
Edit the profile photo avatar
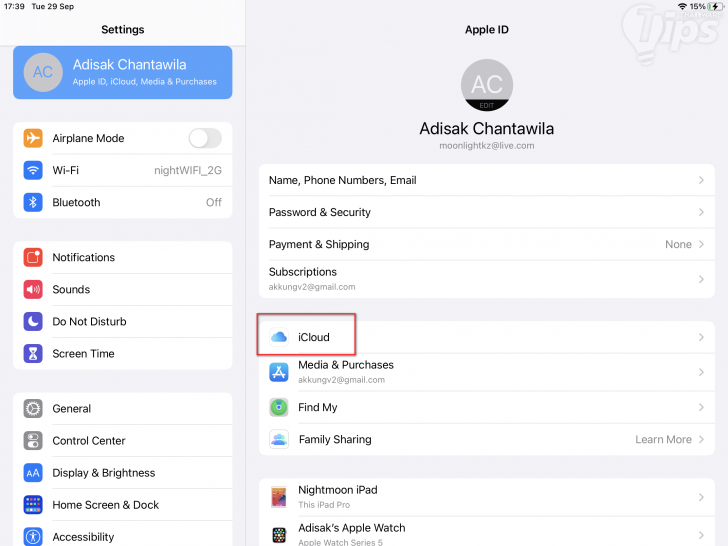coord(487,85)
